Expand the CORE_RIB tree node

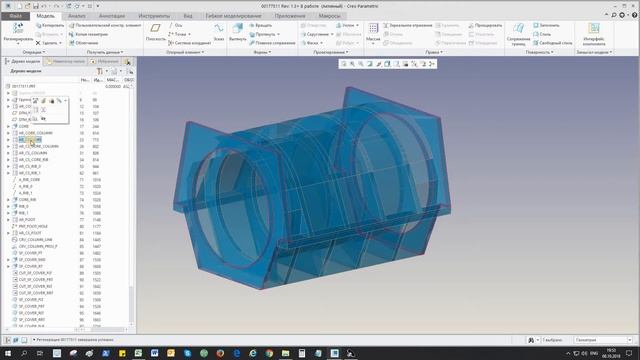pos(8,200)
